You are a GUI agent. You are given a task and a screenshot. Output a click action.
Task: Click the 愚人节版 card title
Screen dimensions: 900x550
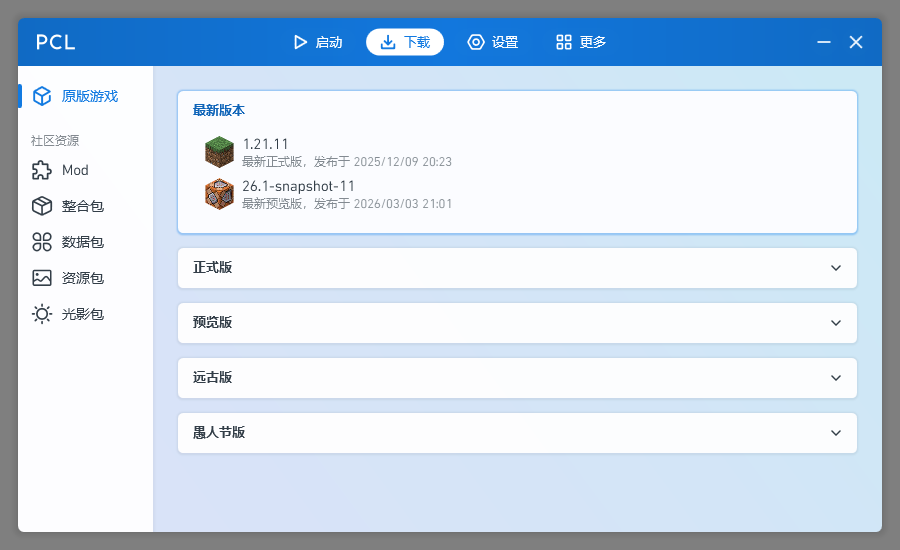tap(219, 432)
